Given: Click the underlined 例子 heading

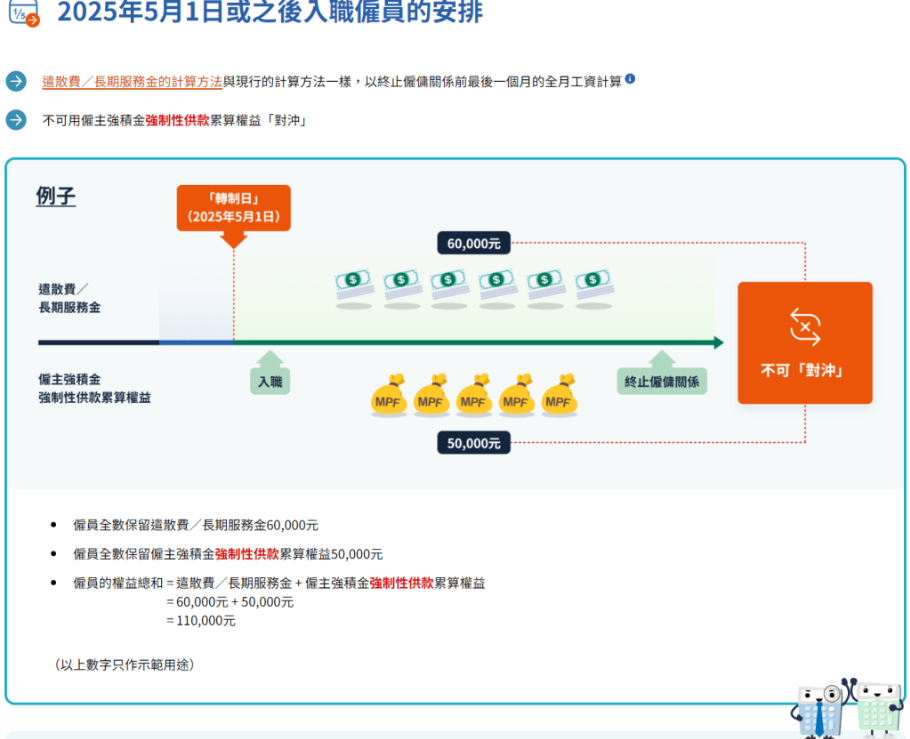Looking at the screenshot, I should pyautogui.click(x=56, y=196).
